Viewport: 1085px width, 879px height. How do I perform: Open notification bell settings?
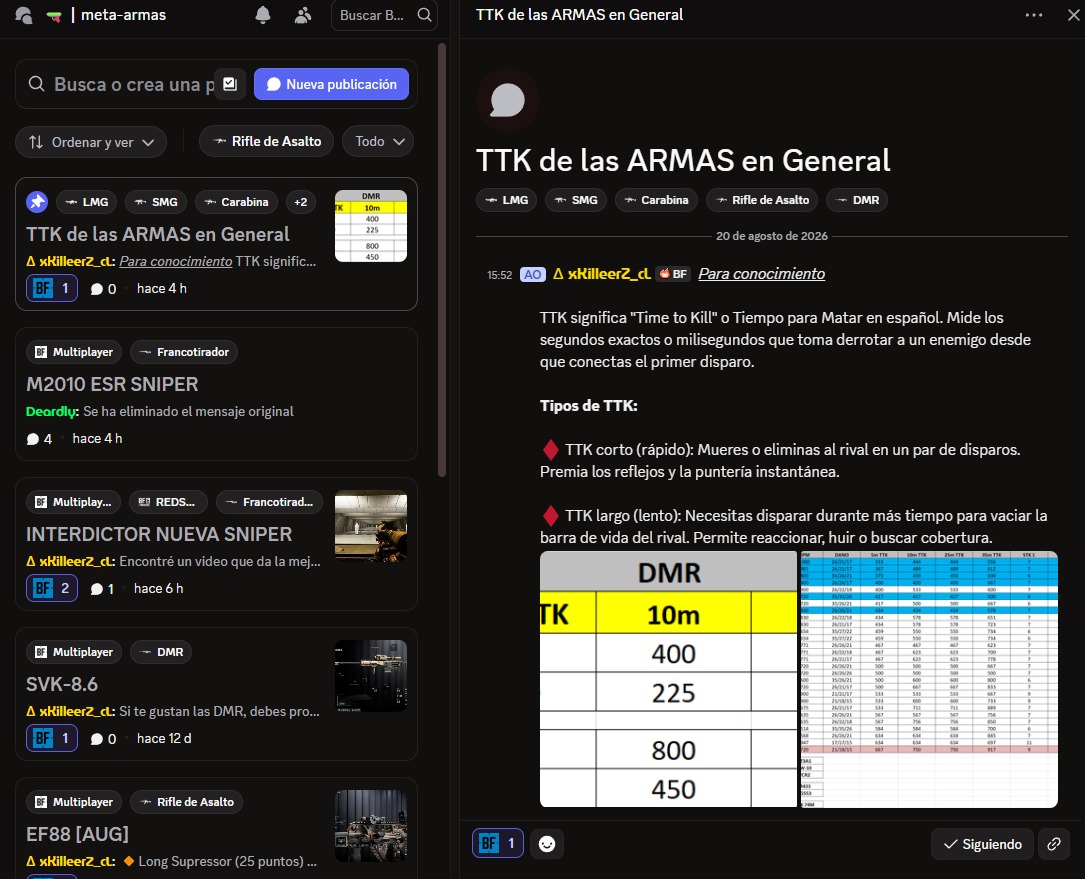pos(262,15)
